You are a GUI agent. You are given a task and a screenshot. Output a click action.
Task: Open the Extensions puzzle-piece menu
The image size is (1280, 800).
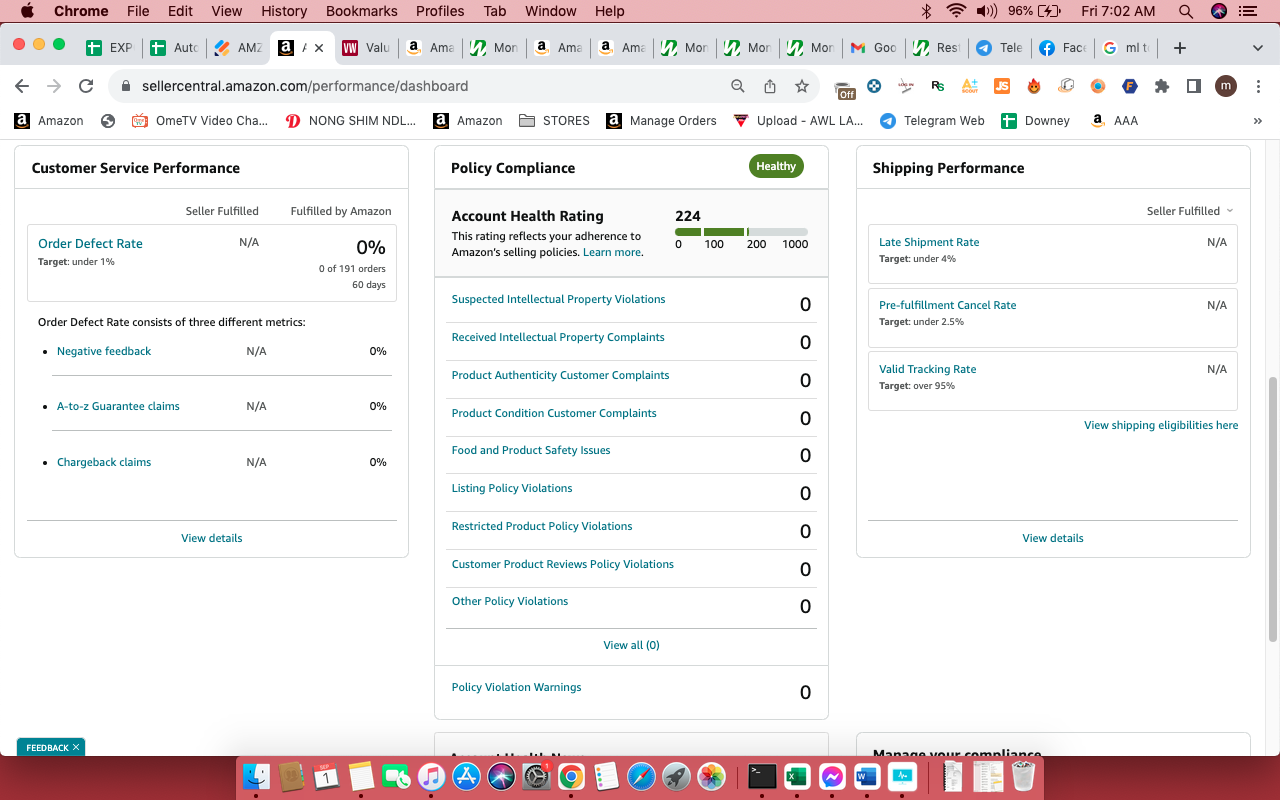1162,86
